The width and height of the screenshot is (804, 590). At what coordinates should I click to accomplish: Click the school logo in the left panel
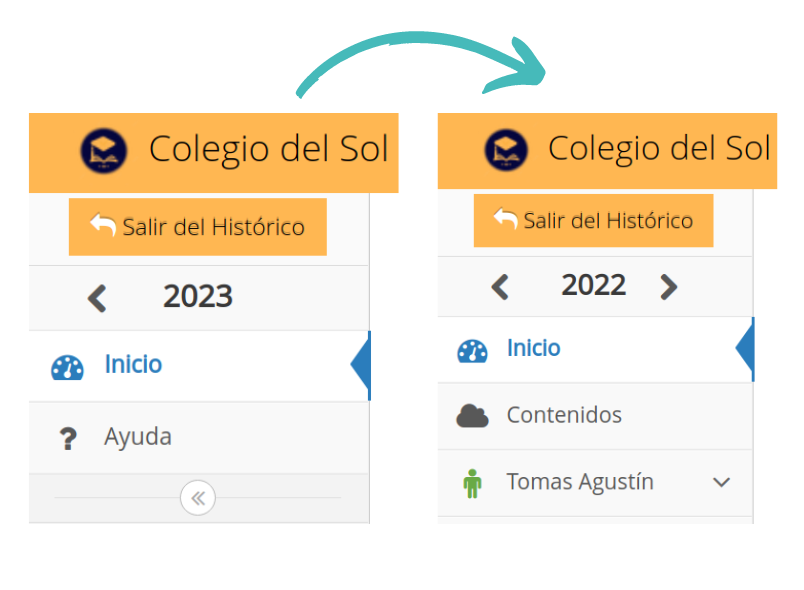click(104, 150)
